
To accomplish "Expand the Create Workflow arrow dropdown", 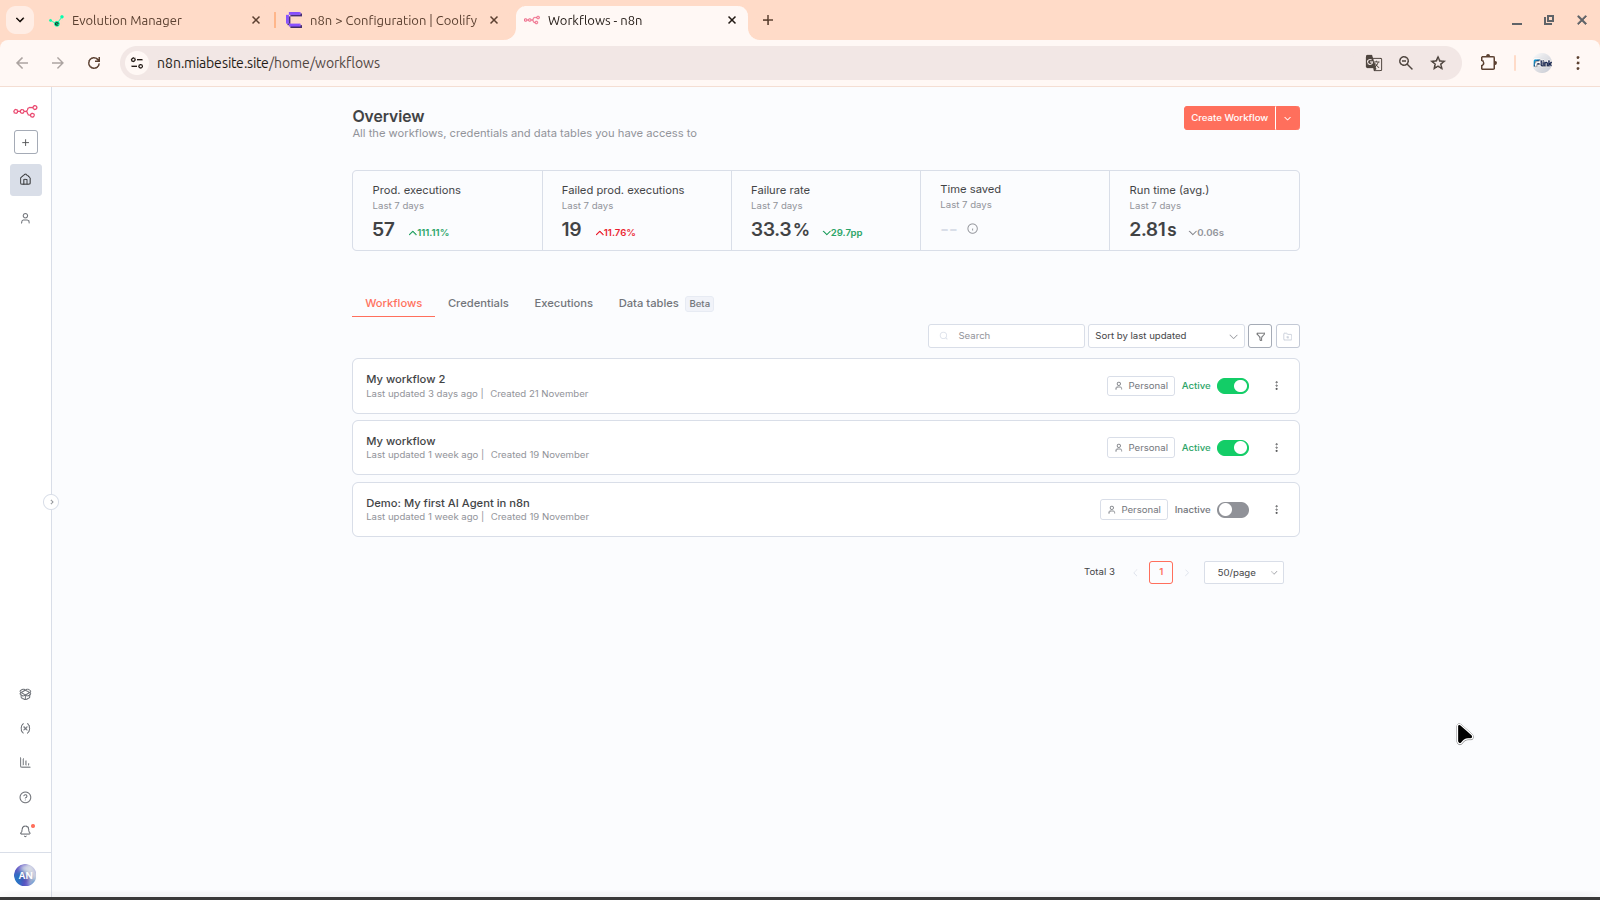I will (1288, 118).
